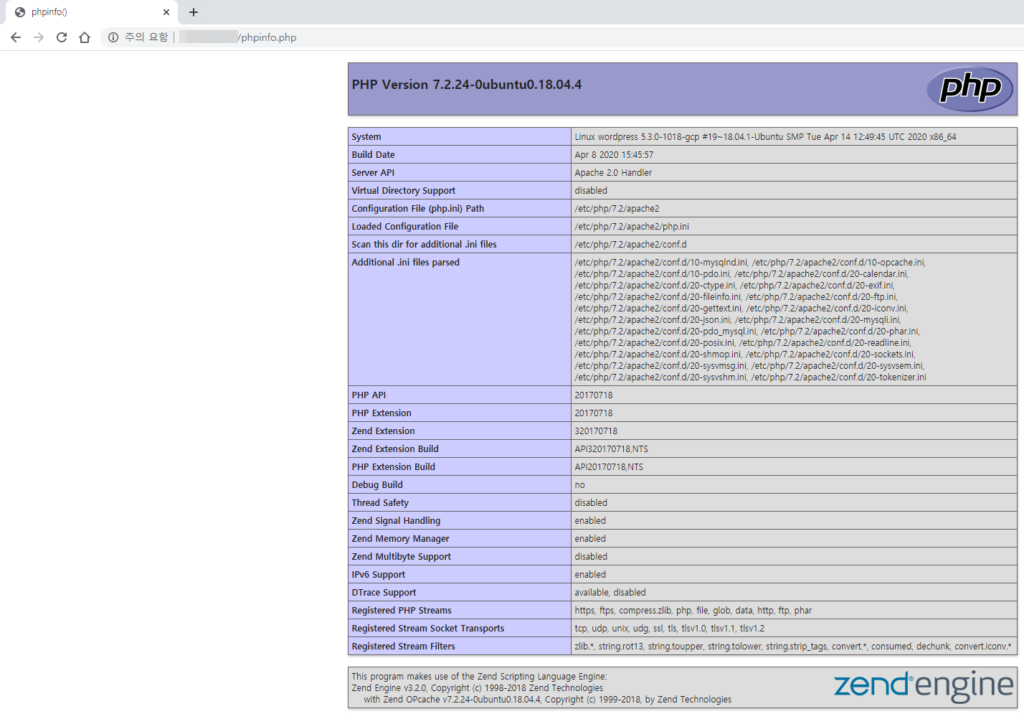The width and height of the screenshot is (1024, 714).
Task: Select the PHP Extension label
Action: coord(381,413)
